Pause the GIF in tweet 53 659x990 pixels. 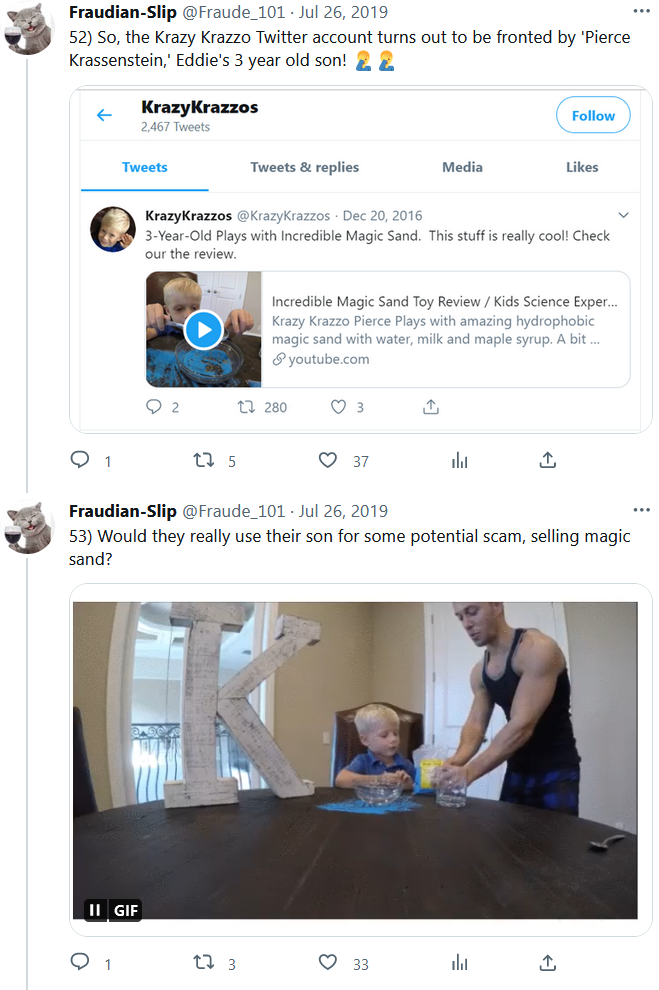95,910
